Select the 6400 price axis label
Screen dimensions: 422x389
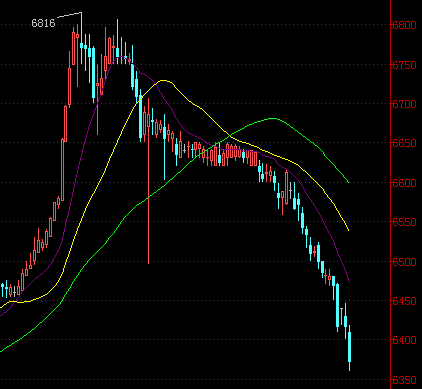404,340
